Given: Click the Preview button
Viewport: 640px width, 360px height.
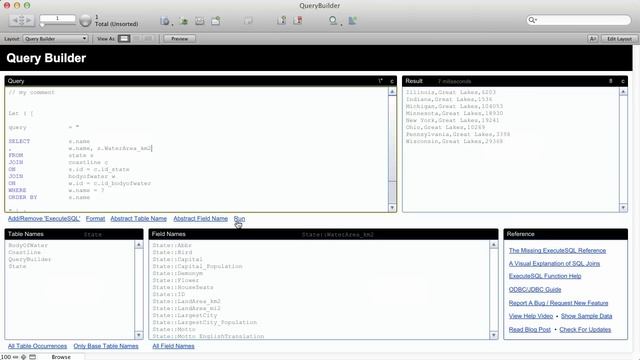Looking at the screenshot, I should [x=180, y=39].
